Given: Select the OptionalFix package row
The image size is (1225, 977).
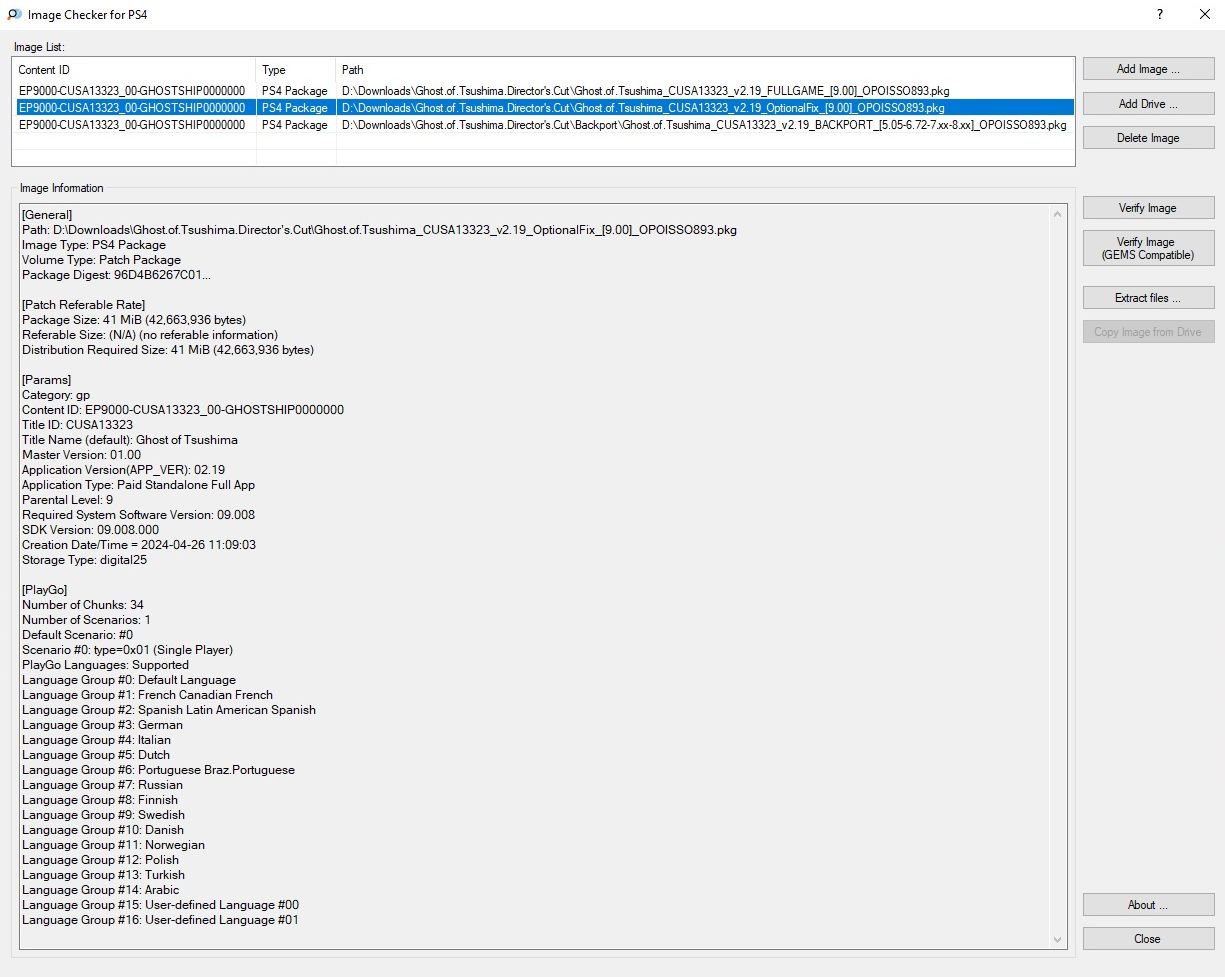Looking at the screenshot, I should point(544,107).
